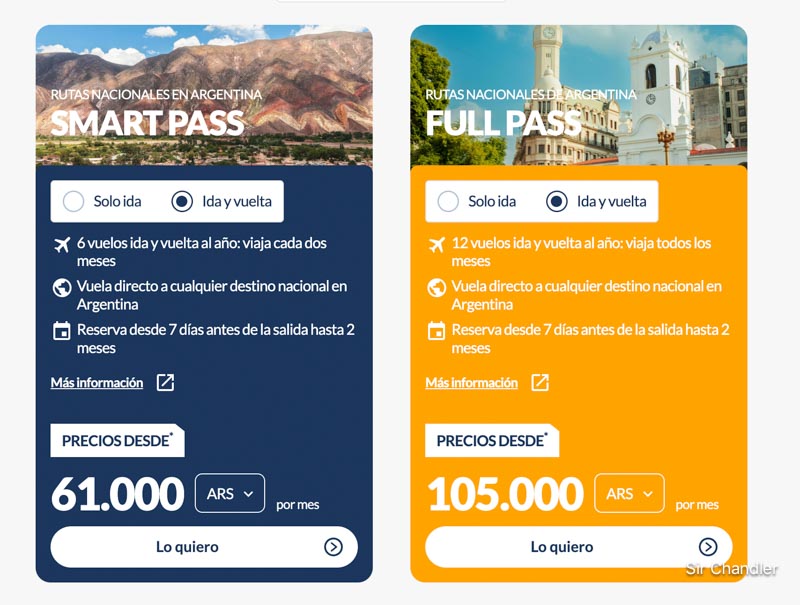Click the globe icon in Full Pass card
This screenshot has height=605, width=800.
click(436, 288)
